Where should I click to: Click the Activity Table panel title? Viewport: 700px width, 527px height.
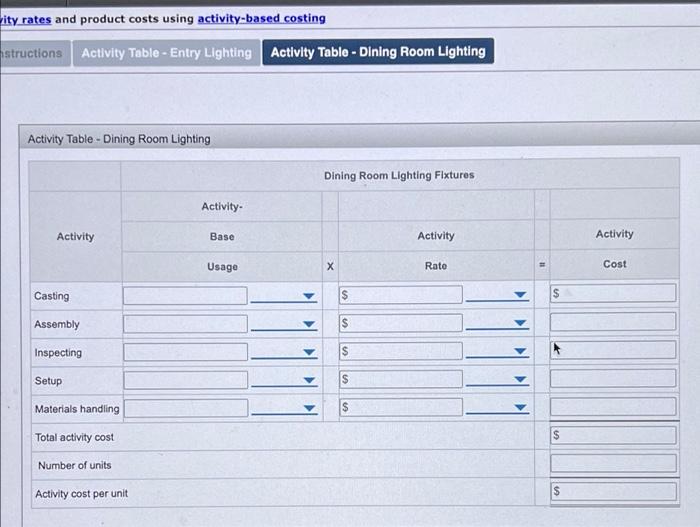[119, 139]
